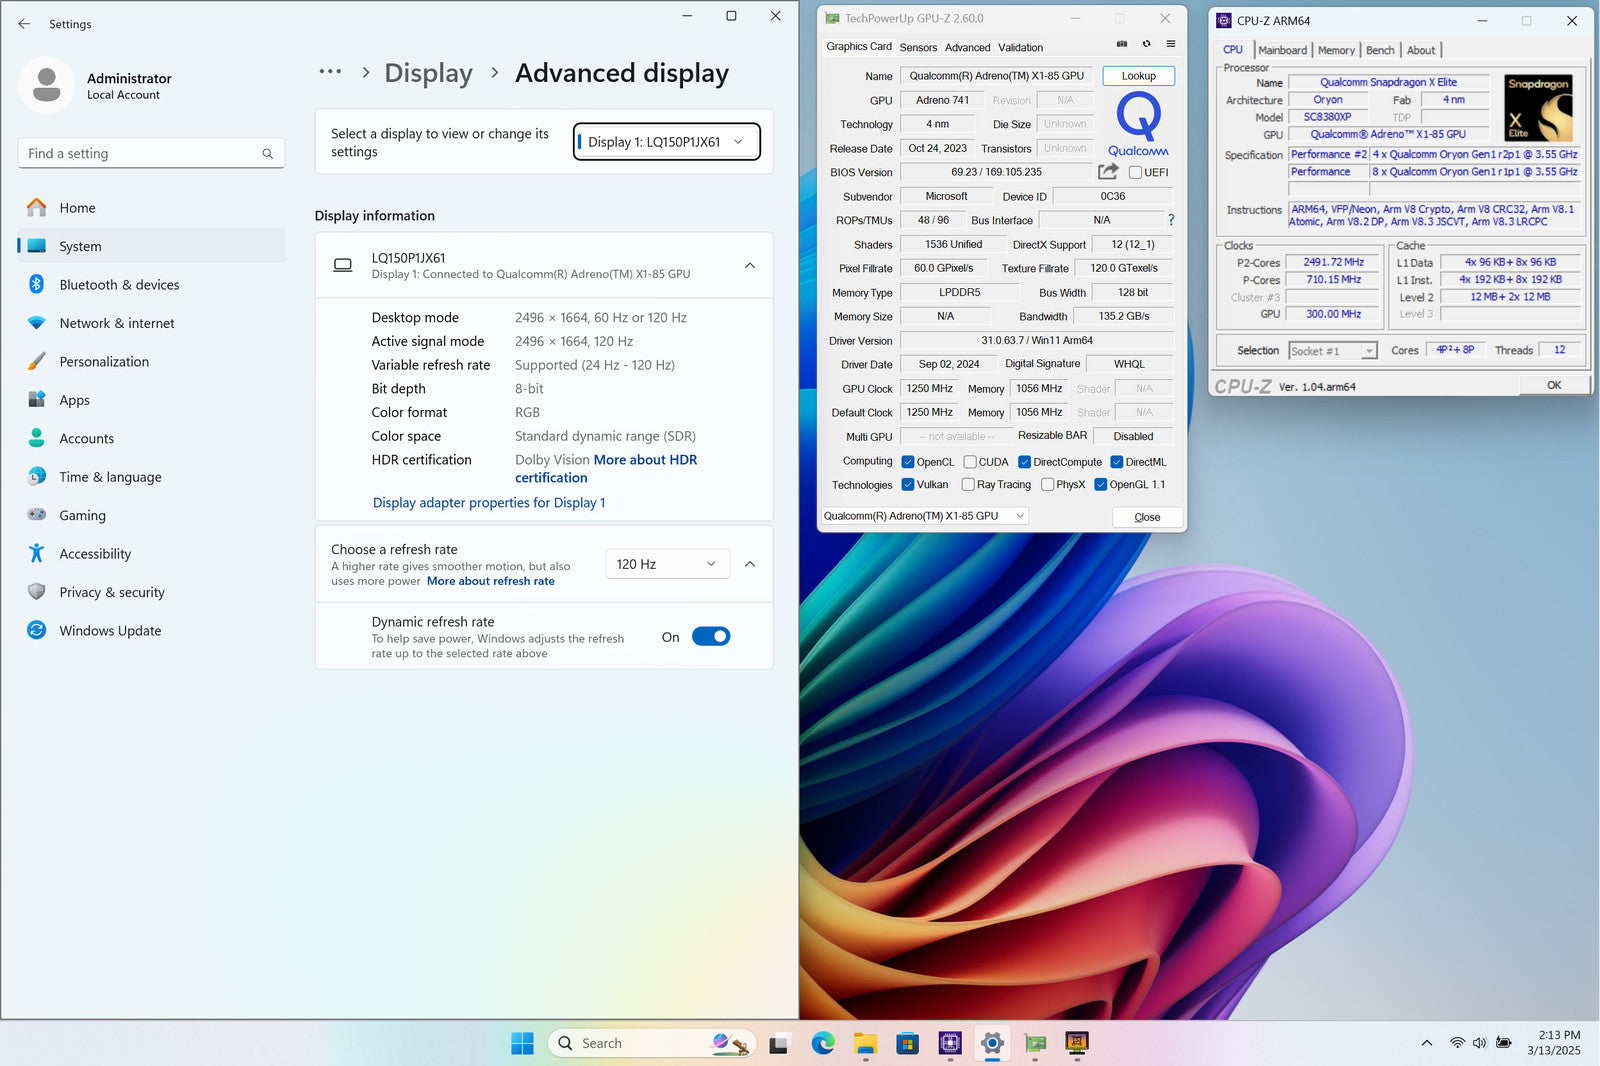Open Microsoft Edge from the taskbar
This screenshot has height=1066, width=1600.
pos(823,1043)
